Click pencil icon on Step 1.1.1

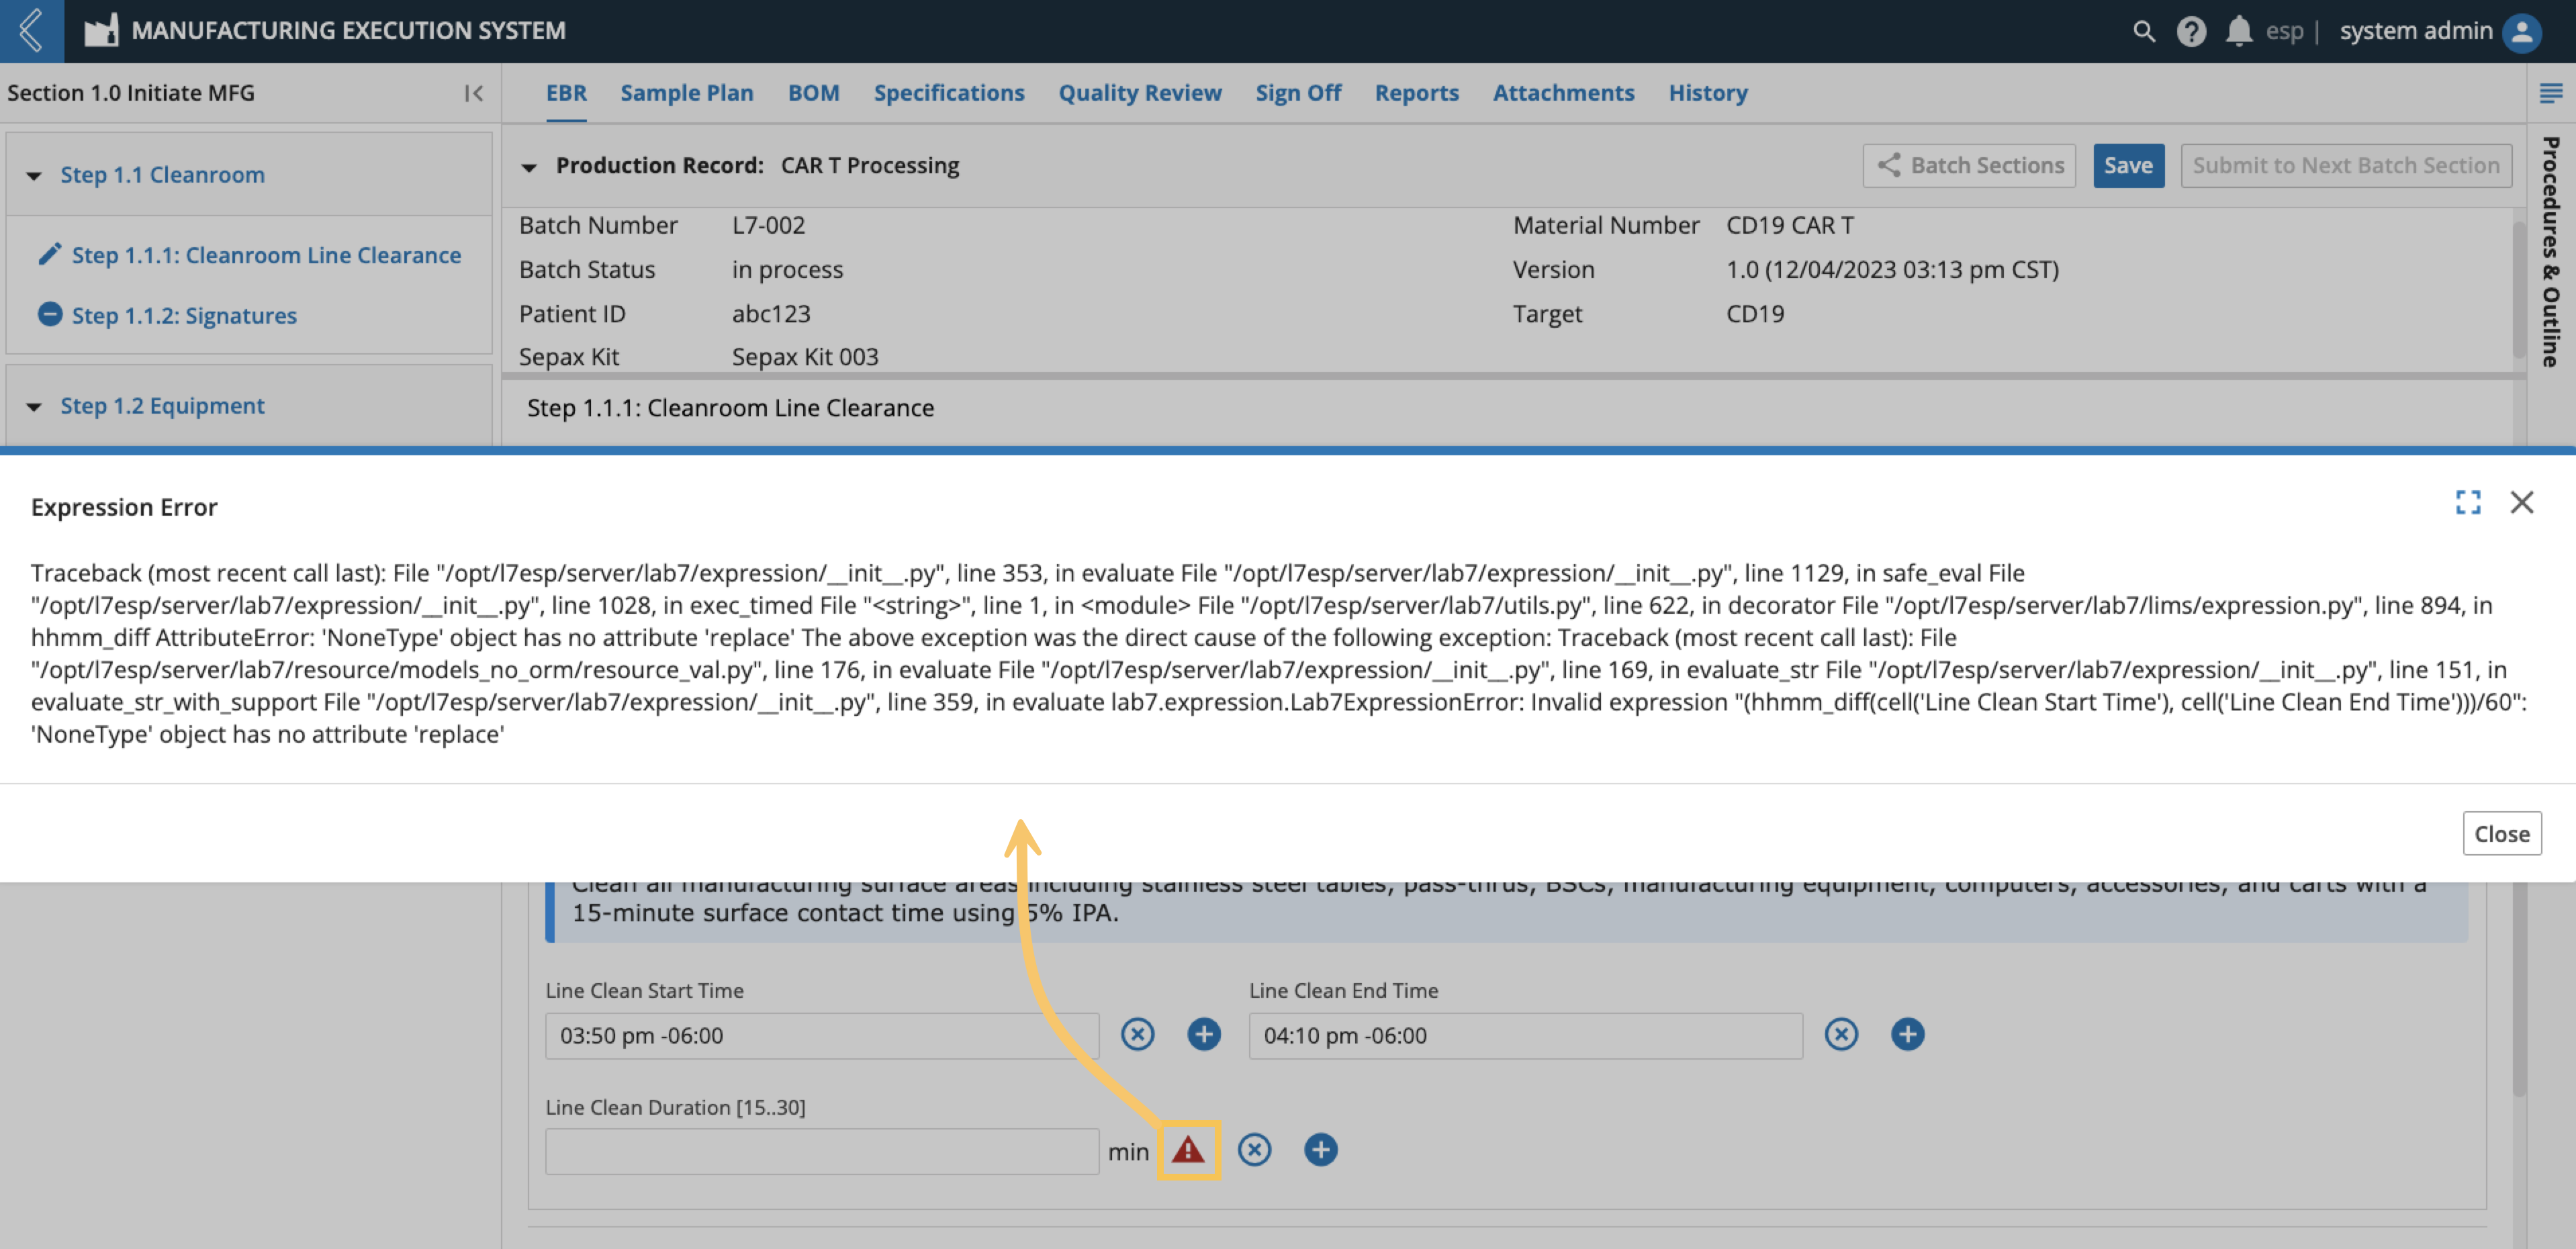coord(49,254)
